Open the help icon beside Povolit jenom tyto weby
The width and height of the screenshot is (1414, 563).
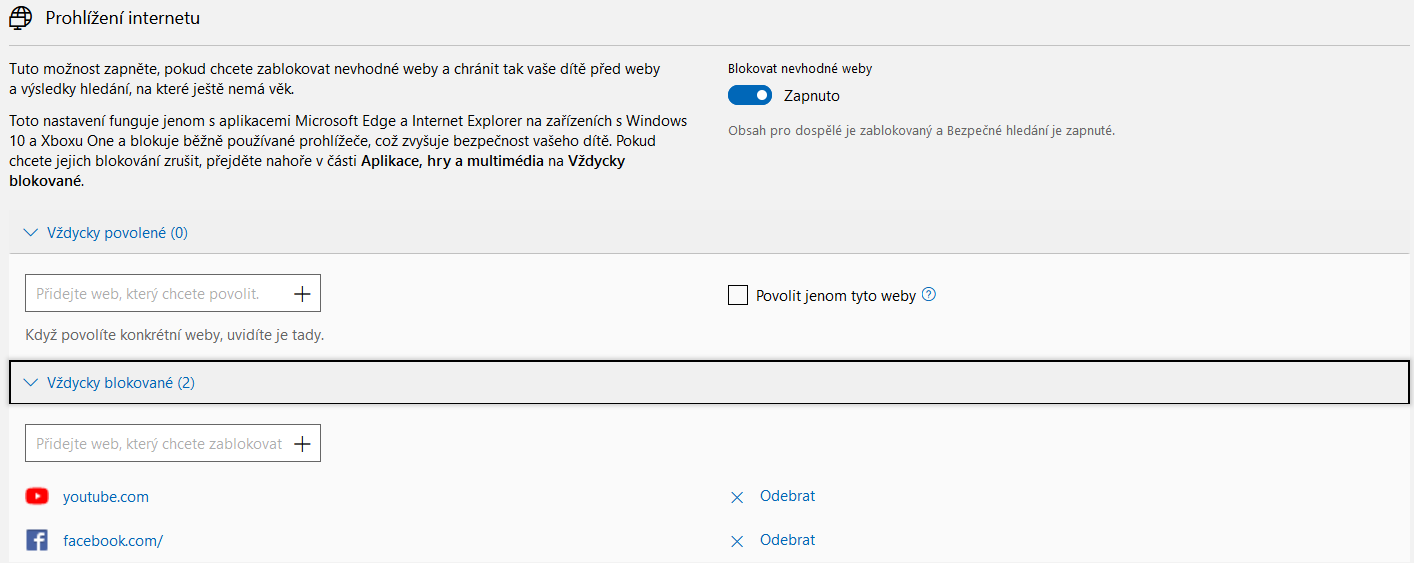(x=929, y=295)
